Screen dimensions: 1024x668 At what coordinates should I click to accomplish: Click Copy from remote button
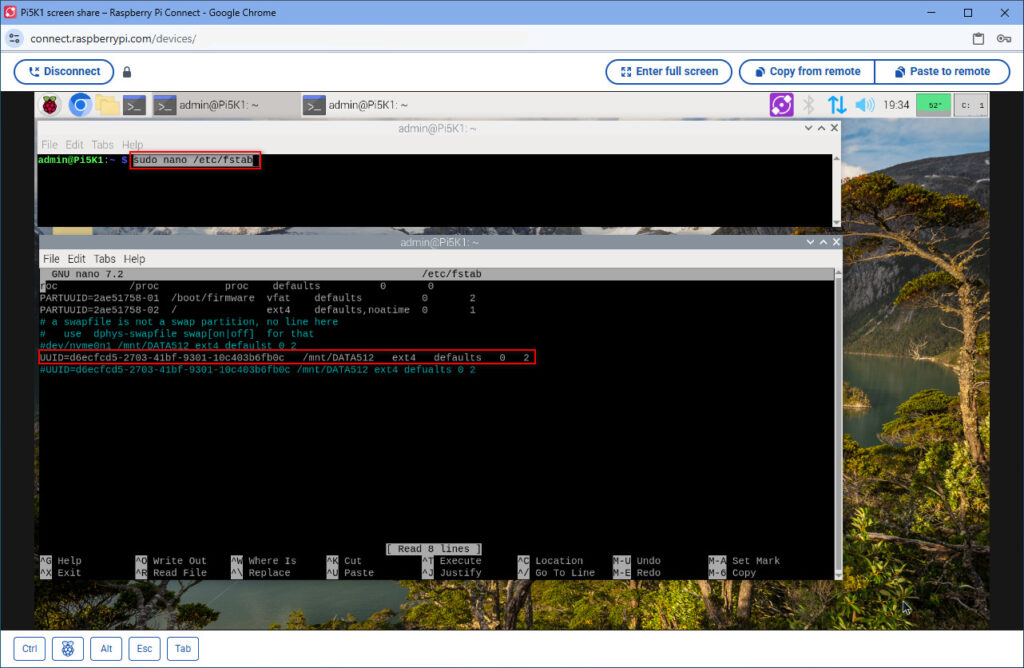(x=807, y=72)
